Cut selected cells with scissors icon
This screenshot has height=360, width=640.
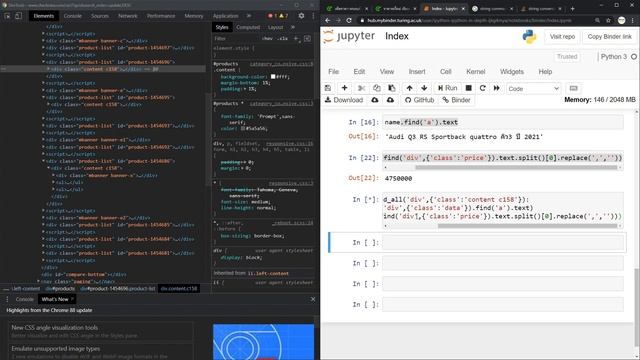[x=361, y=88]
